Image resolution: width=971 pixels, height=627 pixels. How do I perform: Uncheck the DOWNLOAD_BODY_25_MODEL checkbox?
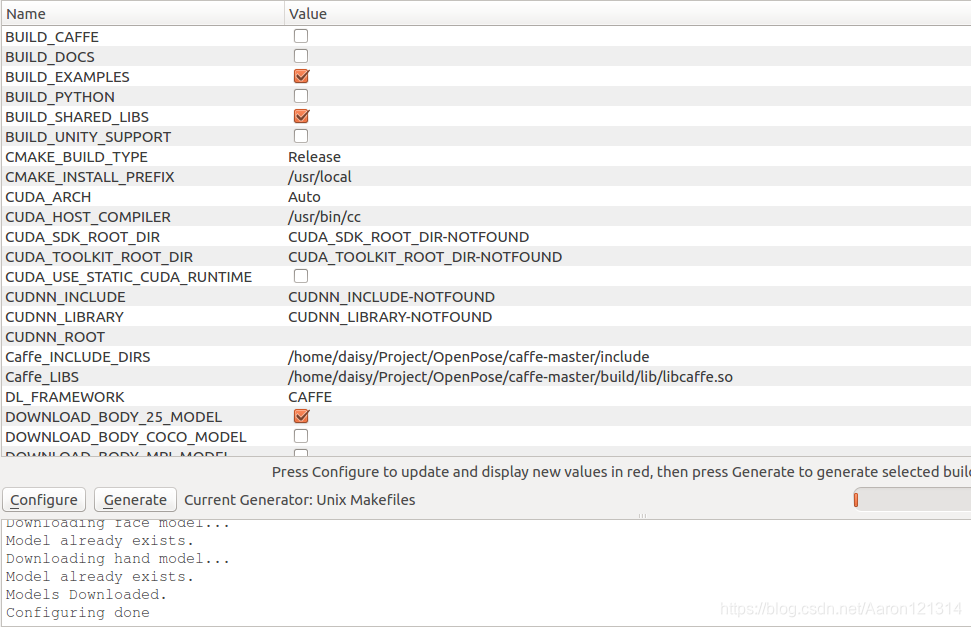click(301, 416)
